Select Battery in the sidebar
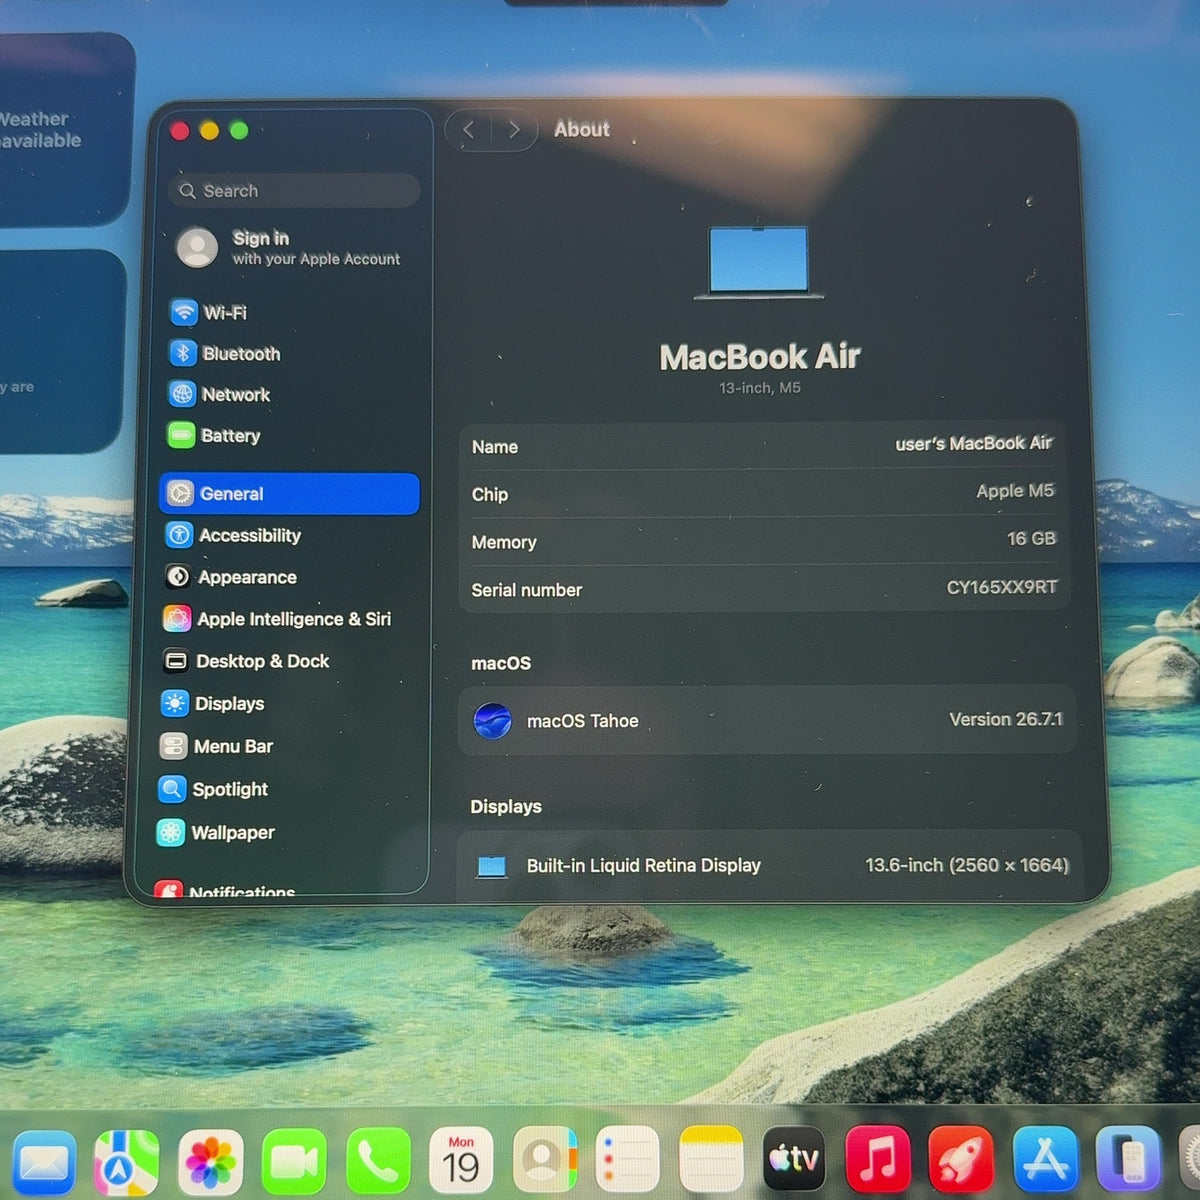 click(x=215, y=435)
